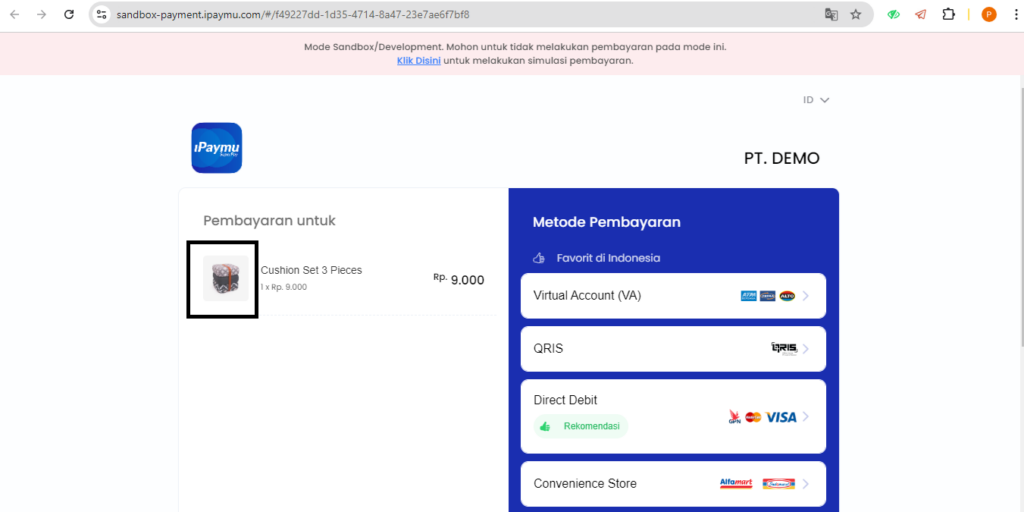Click the VISA logo in Direct Debit
Screen dimensions: 1024x512
[781, 417]
